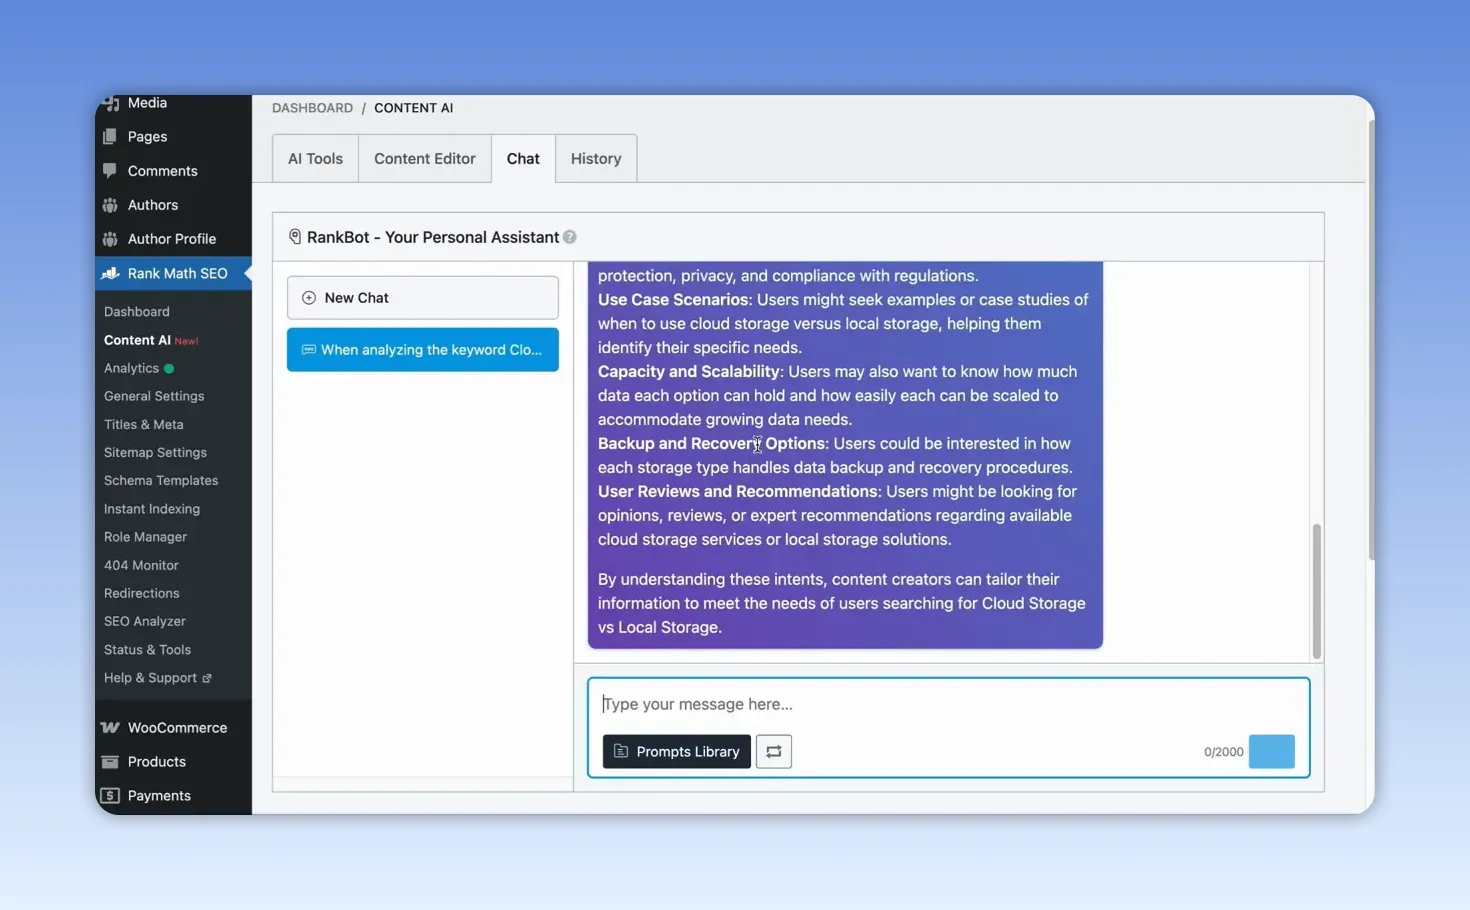Click the regenerate response arrows icon
Image resolution: width=1470 pixels, height=910 pixels.
coord(774,752)
